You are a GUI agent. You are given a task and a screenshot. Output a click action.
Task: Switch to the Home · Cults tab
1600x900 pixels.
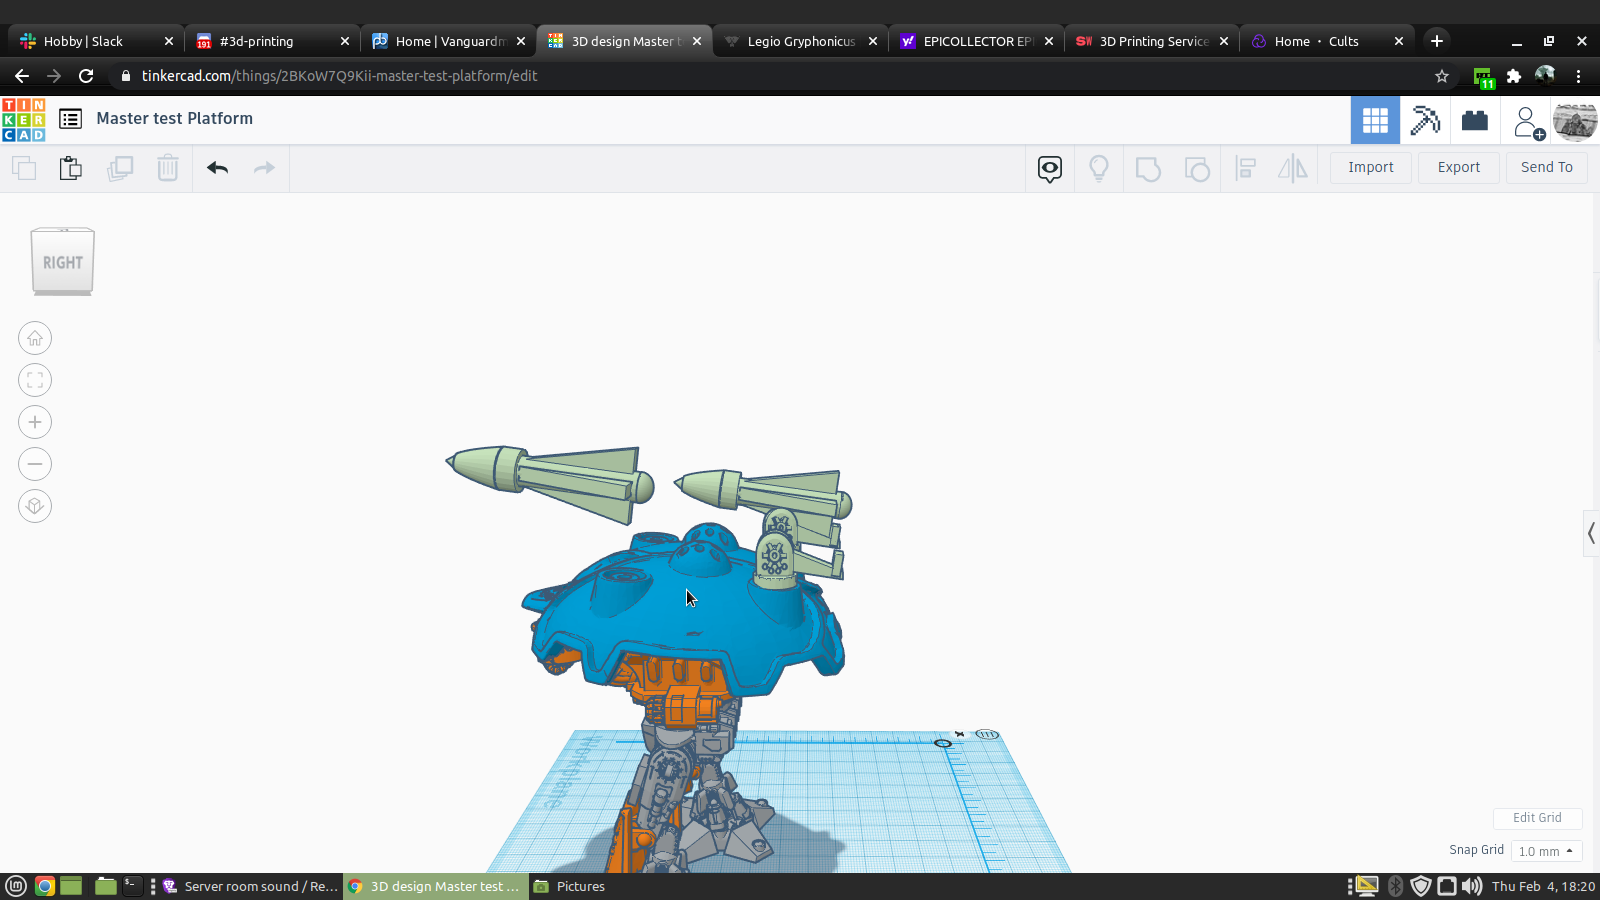pyautogui.click(x=1328, y=41)
